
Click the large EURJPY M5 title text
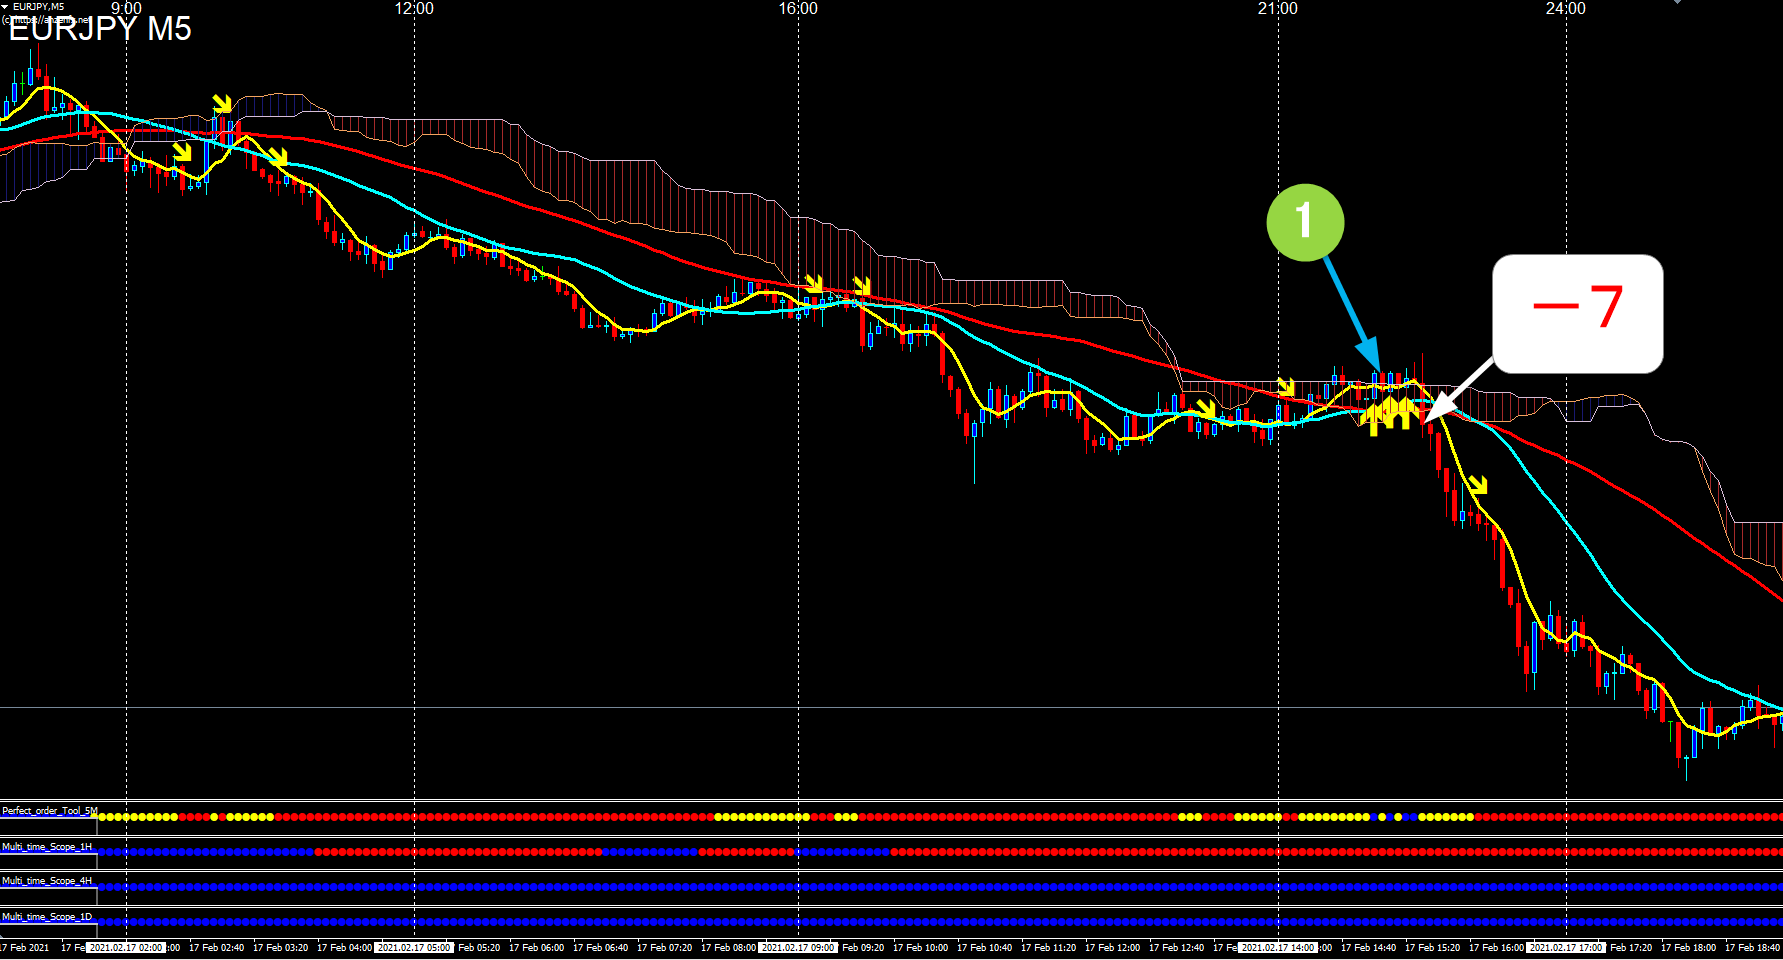[x=100, y=29]
